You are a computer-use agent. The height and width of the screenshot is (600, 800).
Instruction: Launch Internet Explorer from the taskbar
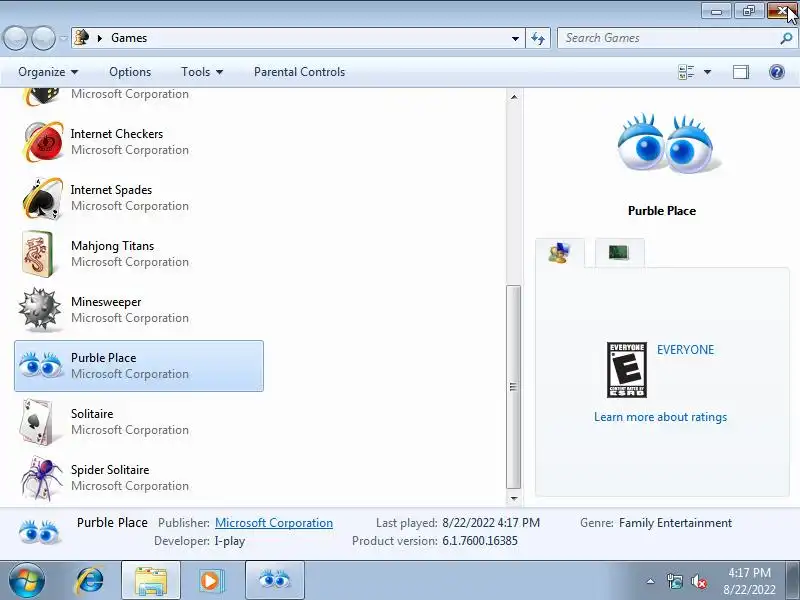[89, 581]
